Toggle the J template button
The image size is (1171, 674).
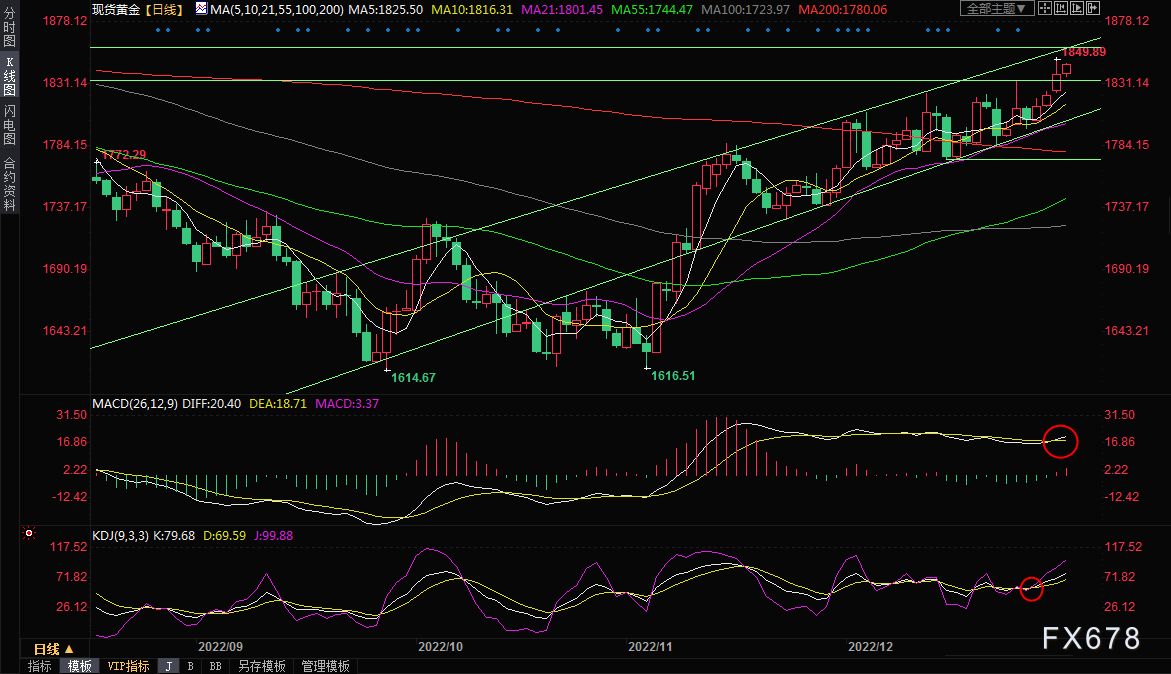tap(168, 666)
